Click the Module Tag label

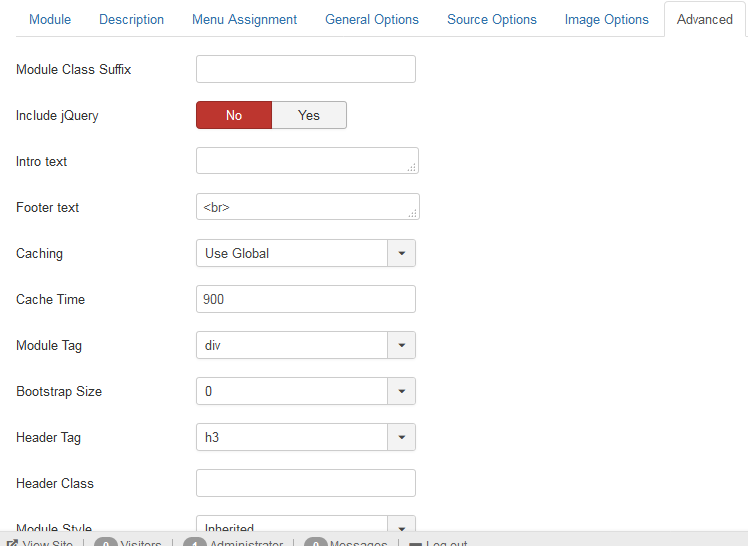tap(49, 345)
